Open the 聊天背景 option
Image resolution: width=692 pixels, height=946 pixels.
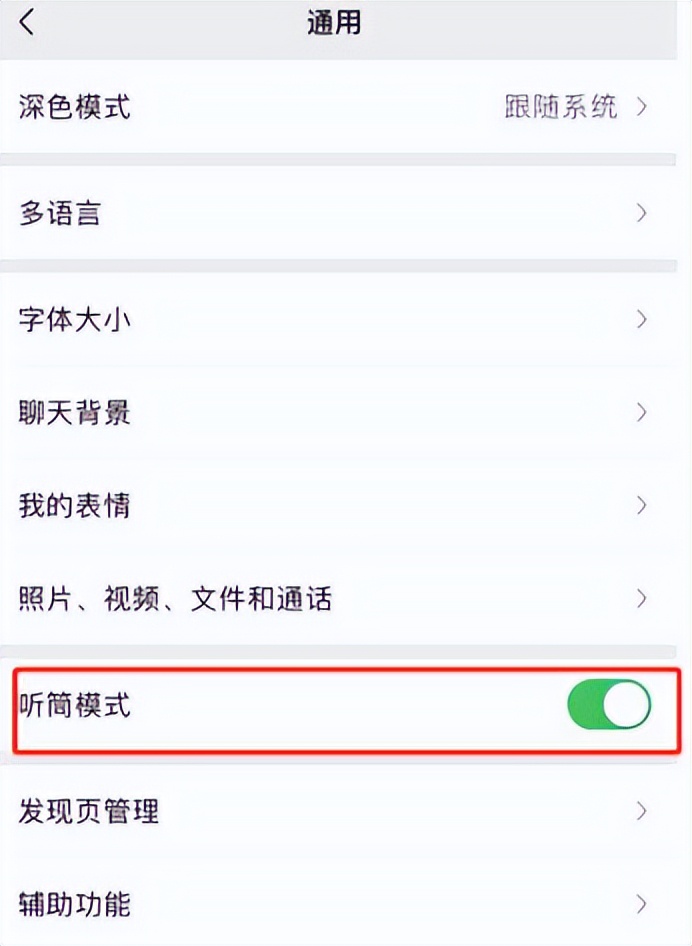point(75,413)
